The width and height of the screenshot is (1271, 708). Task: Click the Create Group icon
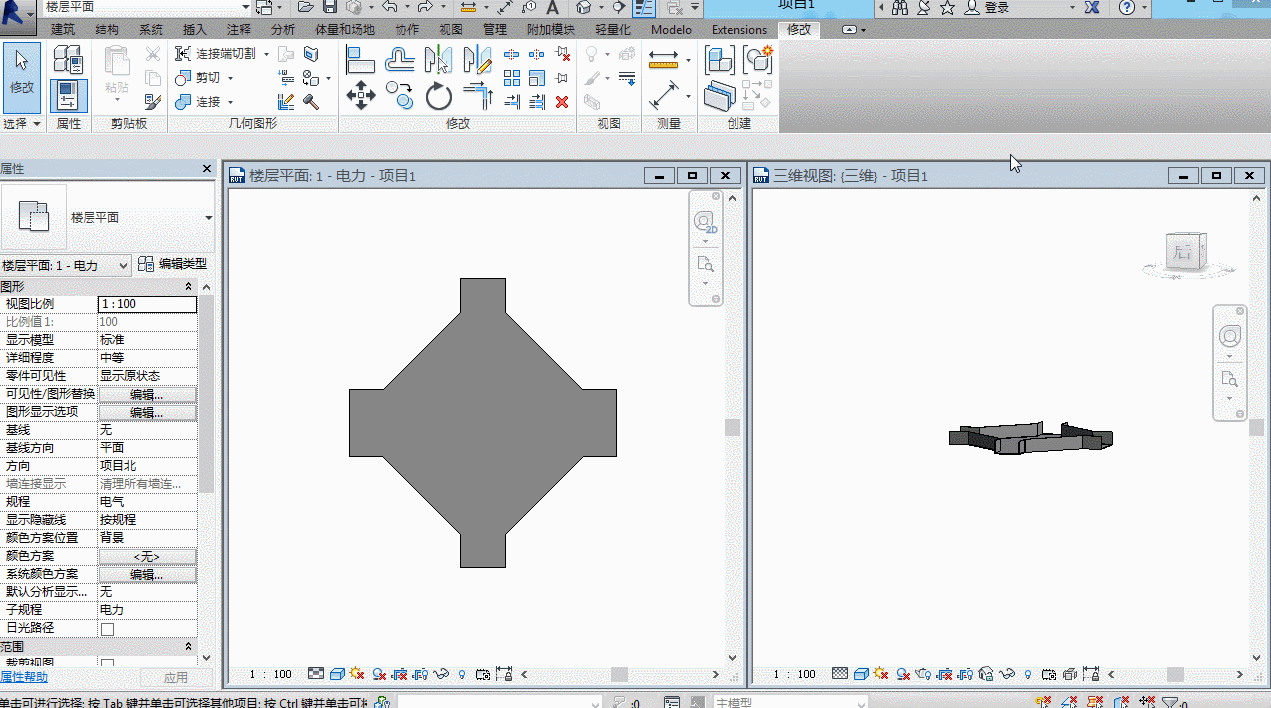pyautogui.click(x=759, y=60)
